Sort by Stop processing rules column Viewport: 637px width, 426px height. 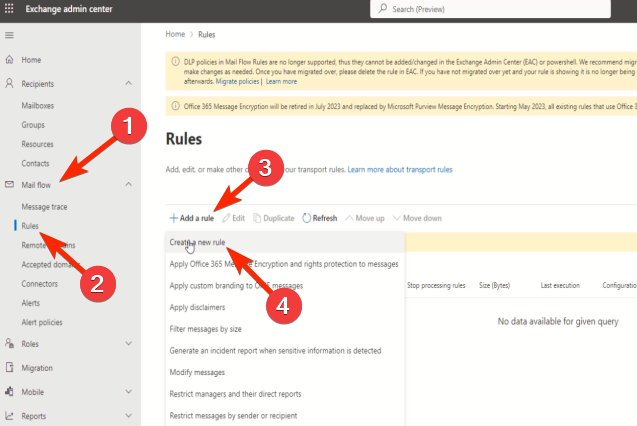click(x=436, y=285)
